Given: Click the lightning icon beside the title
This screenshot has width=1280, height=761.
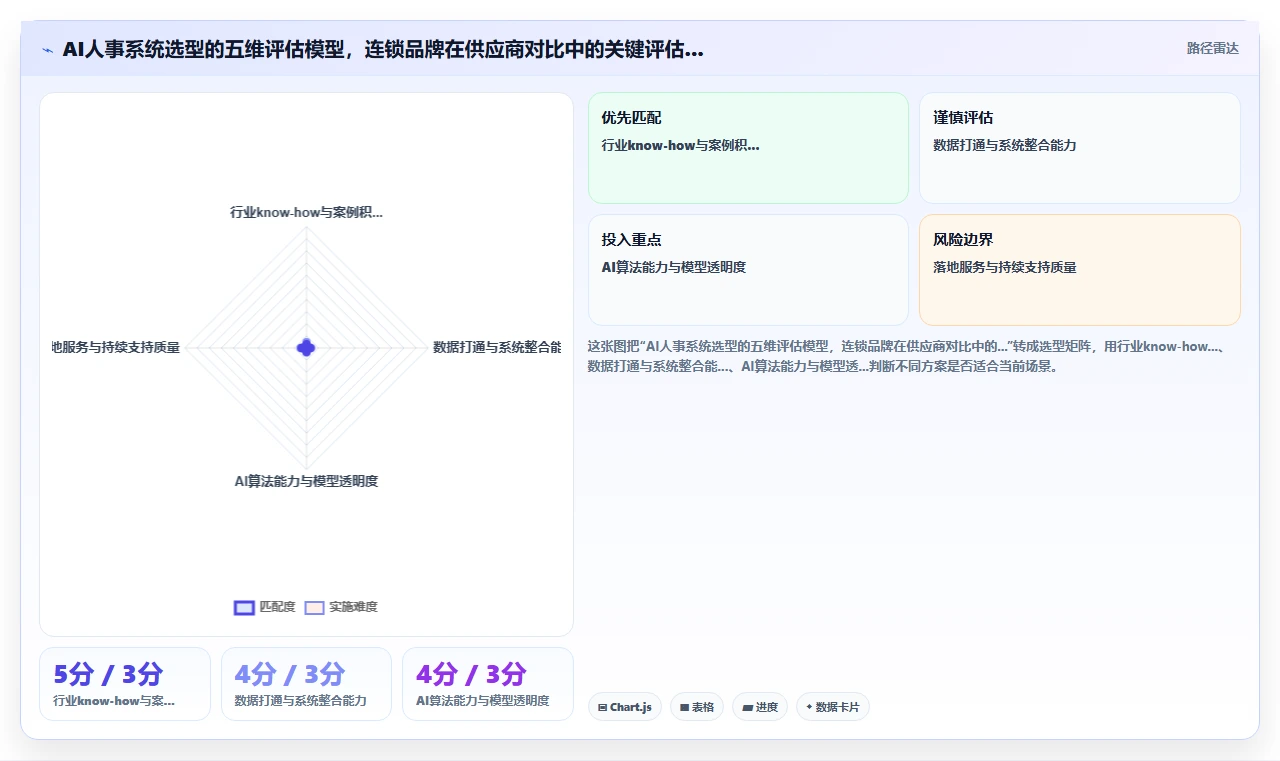Looking at the screenshot, I should click(x=47, y=50).
